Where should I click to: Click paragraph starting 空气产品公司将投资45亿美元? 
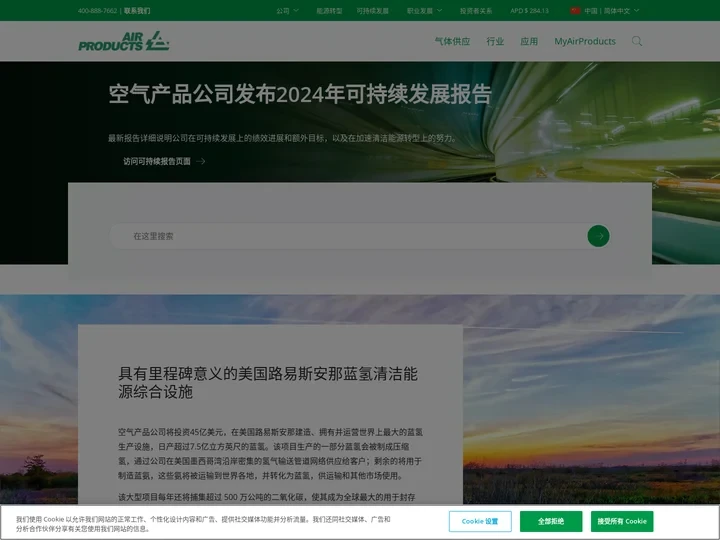click(270, 454)
